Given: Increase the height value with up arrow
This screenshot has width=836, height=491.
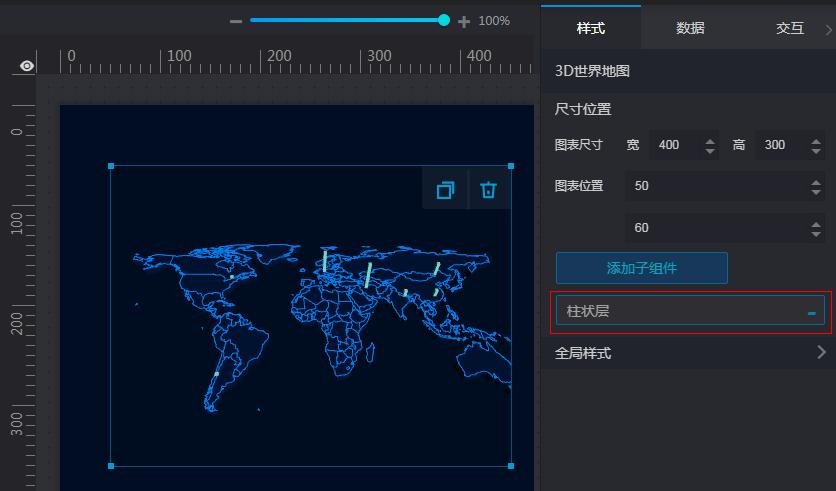Looking at the screenshot, I should tap(816, 141).
